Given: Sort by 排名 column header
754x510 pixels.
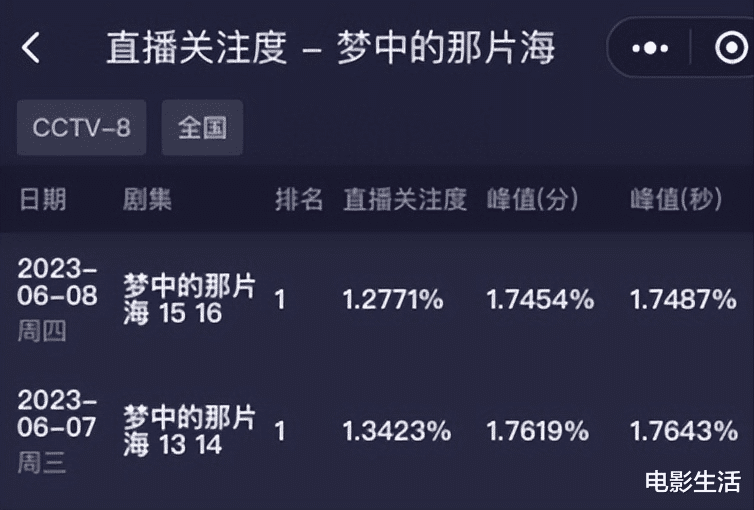Looking at the screenshot, I should click(299, 199).
